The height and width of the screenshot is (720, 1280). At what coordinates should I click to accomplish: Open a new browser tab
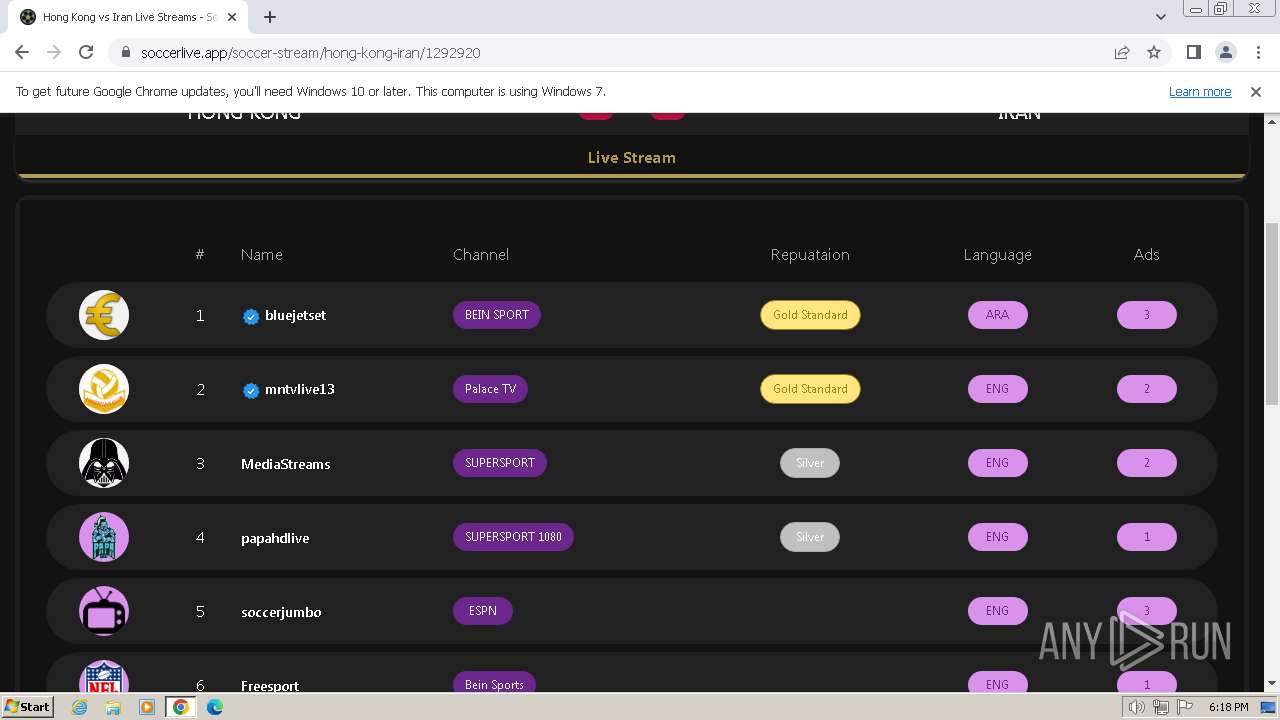pyautogui.click(x=270, y=17)
